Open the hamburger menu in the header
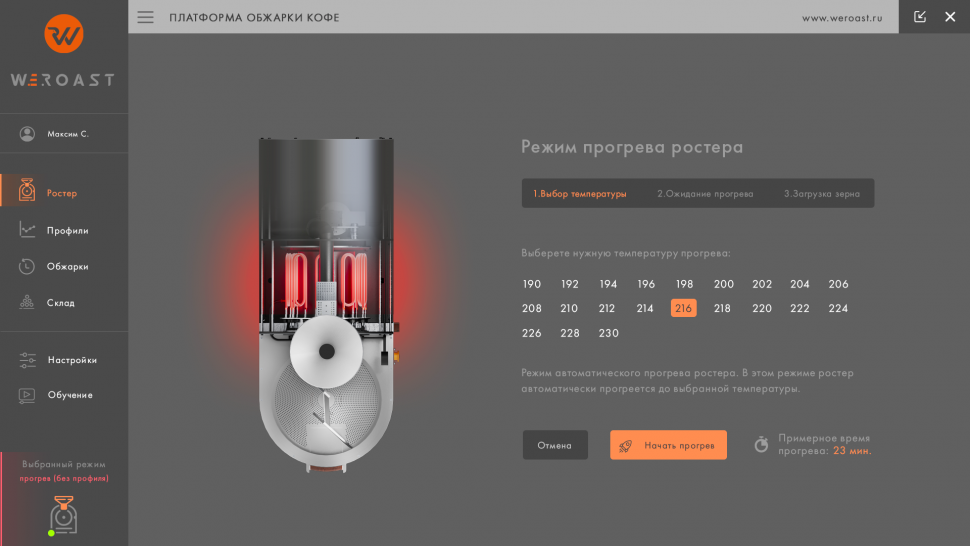 pyautogui.click(x=145, y=17)
